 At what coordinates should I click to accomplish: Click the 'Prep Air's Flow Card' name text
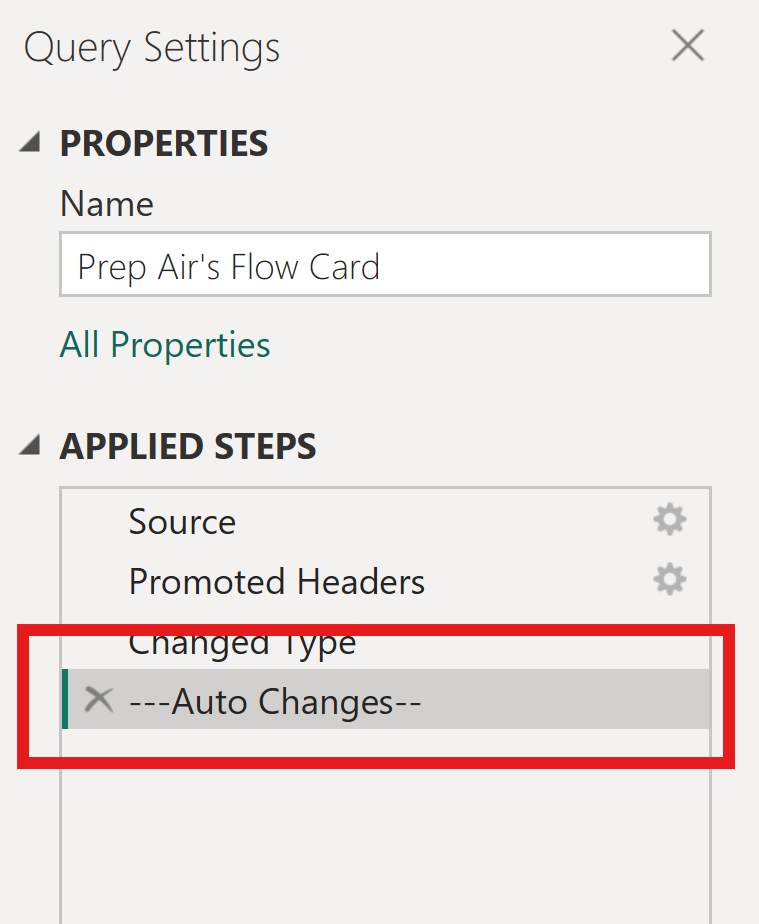pyautogui.click(x=229, y=267)
